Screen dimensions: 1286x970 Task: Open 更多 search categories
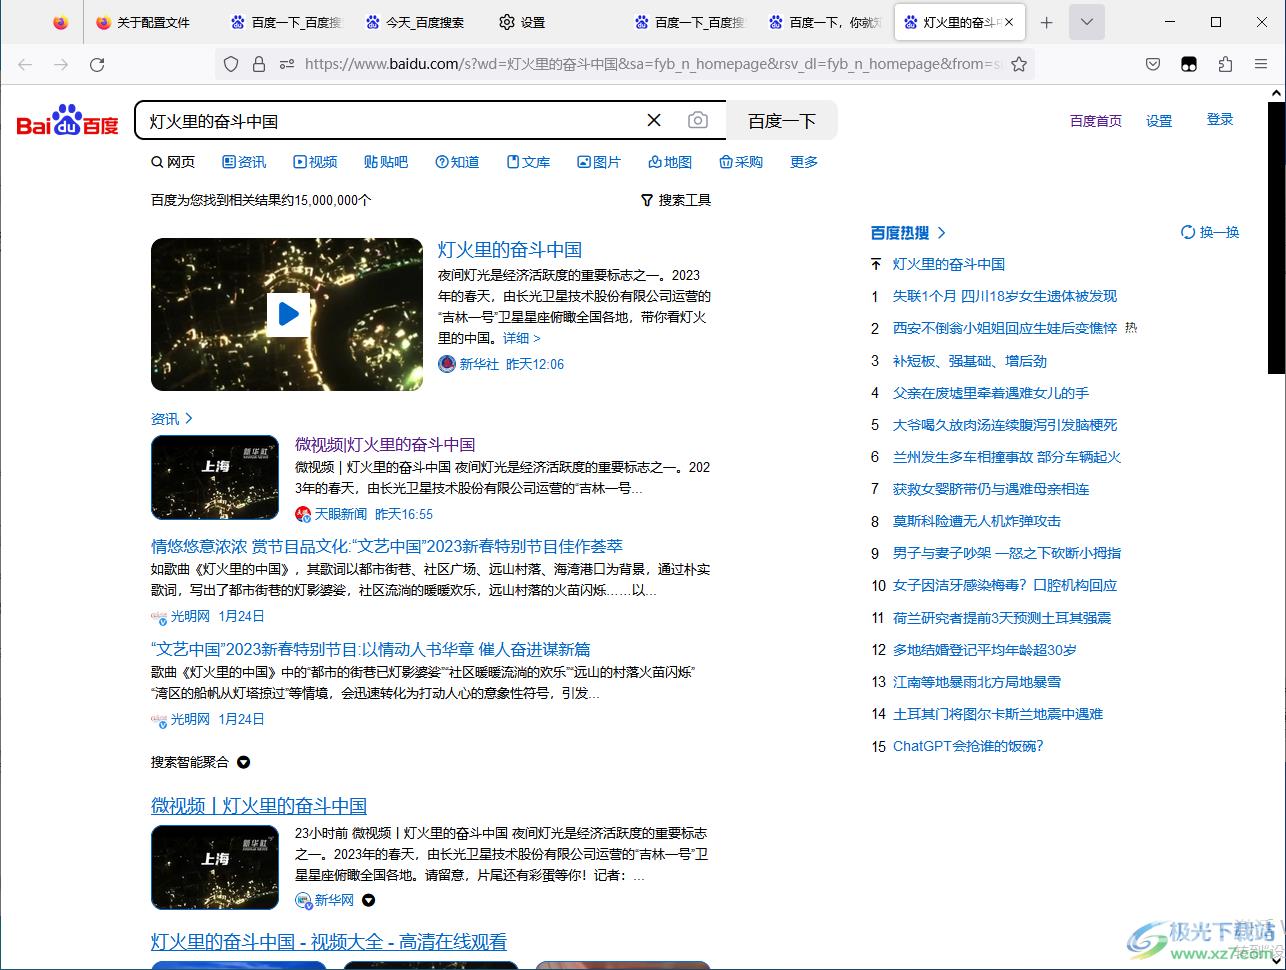[804, 162]
